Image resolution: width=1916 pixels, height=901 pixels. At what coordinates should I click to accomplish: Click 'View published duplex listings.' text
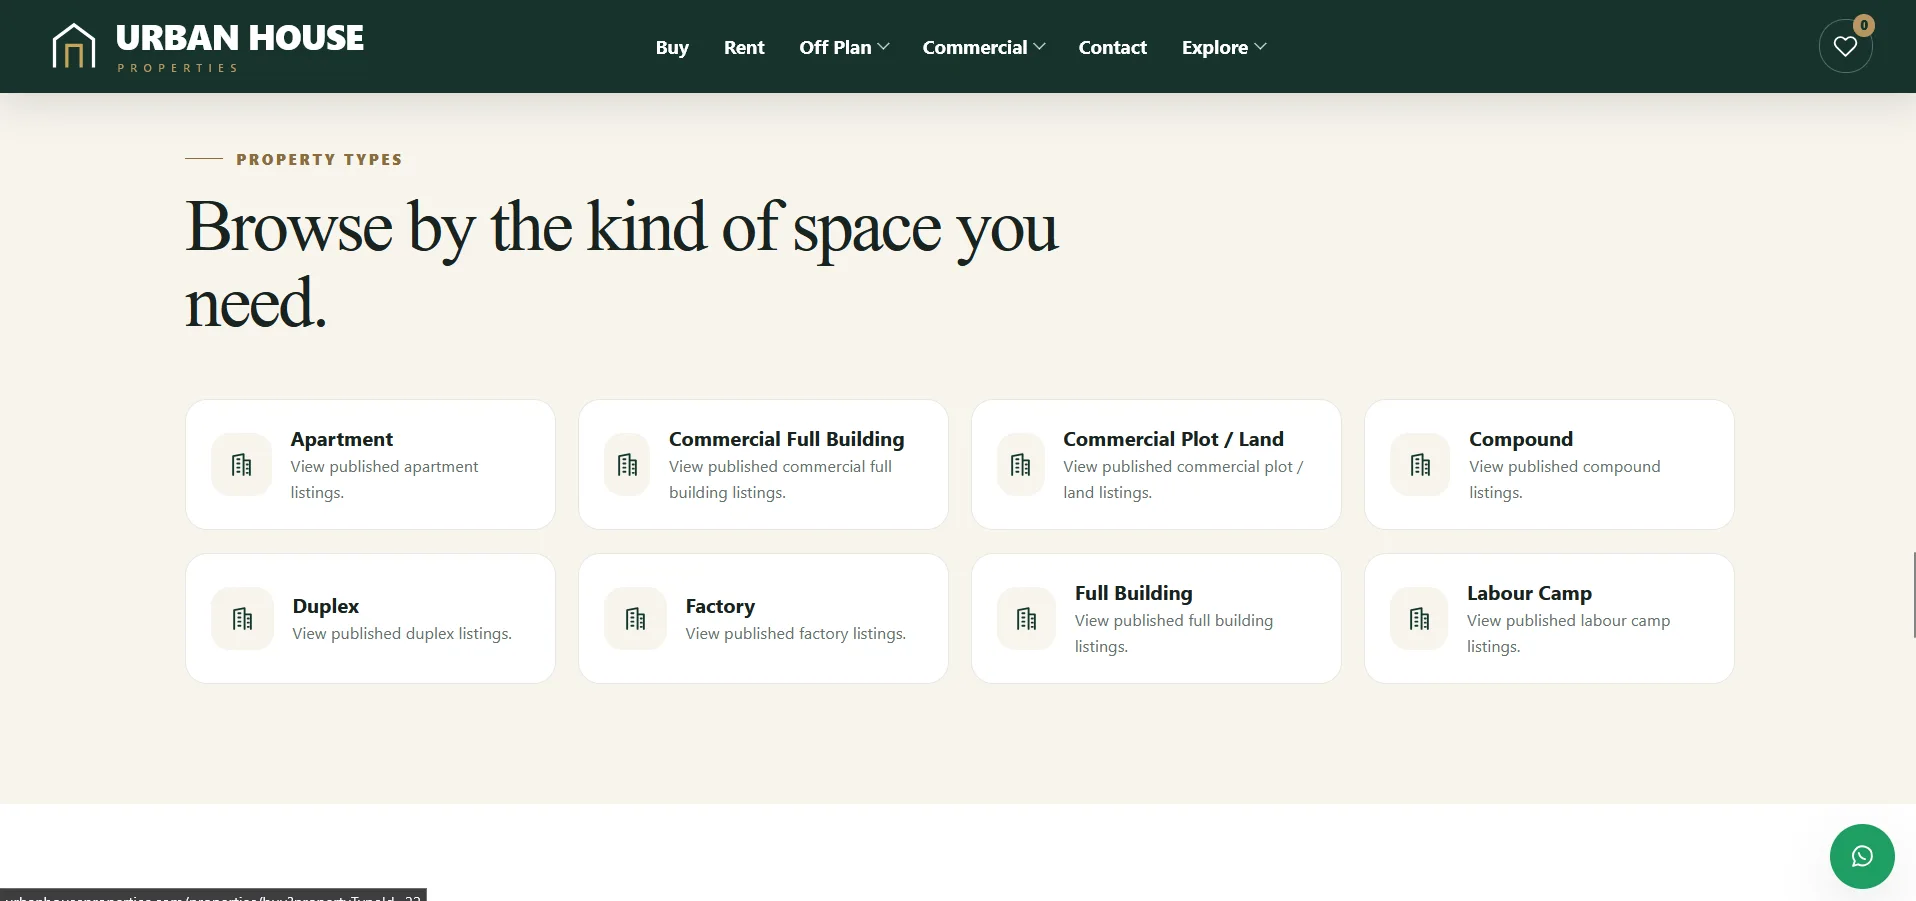tap(402, 634)
